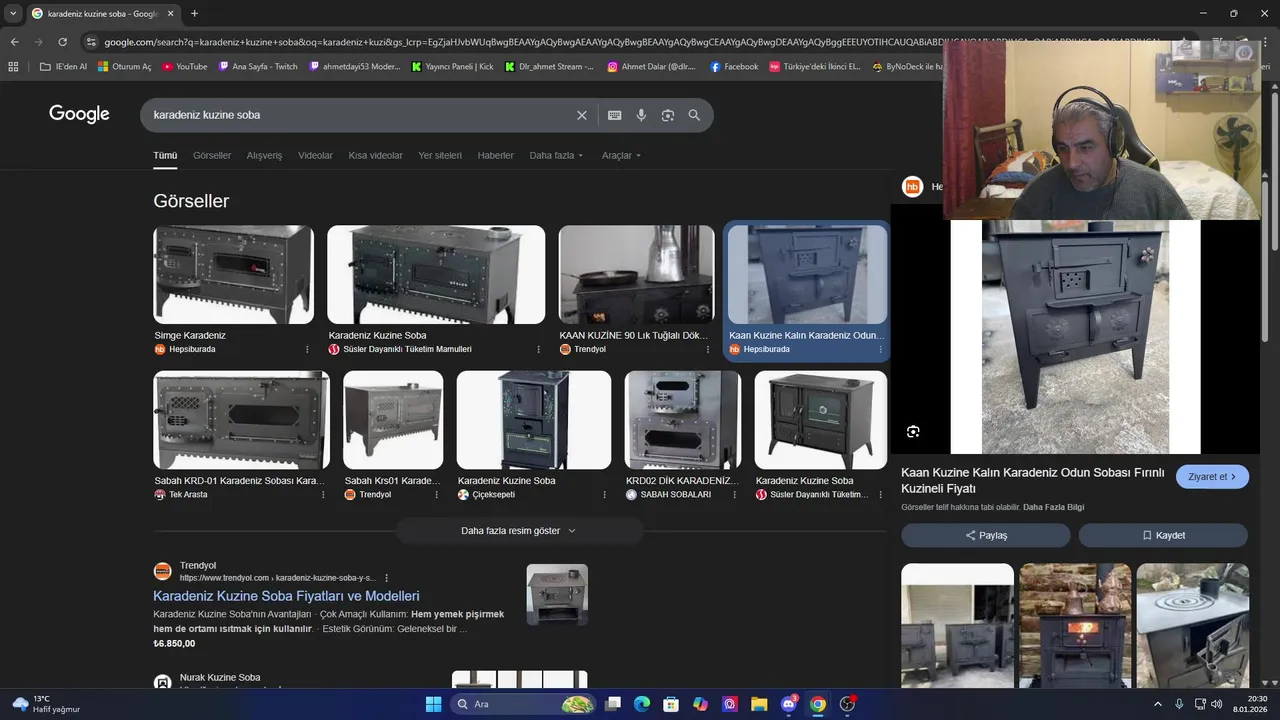Open the weather widget showing 13°C
This screenshot has width=1280, height=720.
pyautogui.click(x=46, y=704)
